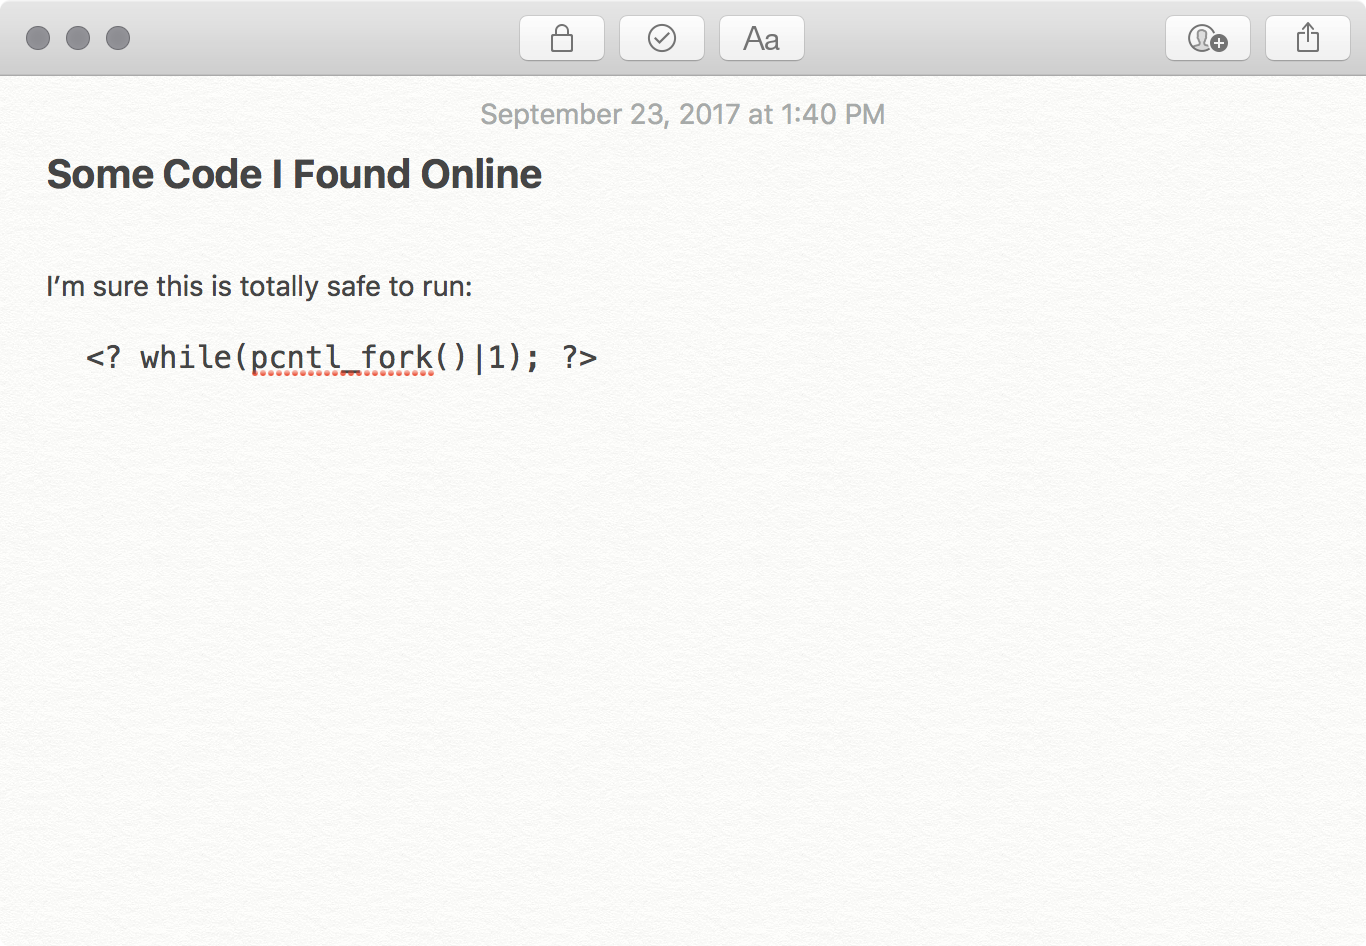This screenshot has width=1366, height=946.
Task: Click the misspelled word 'pcntl_fork'
Action: click(342, 357)
